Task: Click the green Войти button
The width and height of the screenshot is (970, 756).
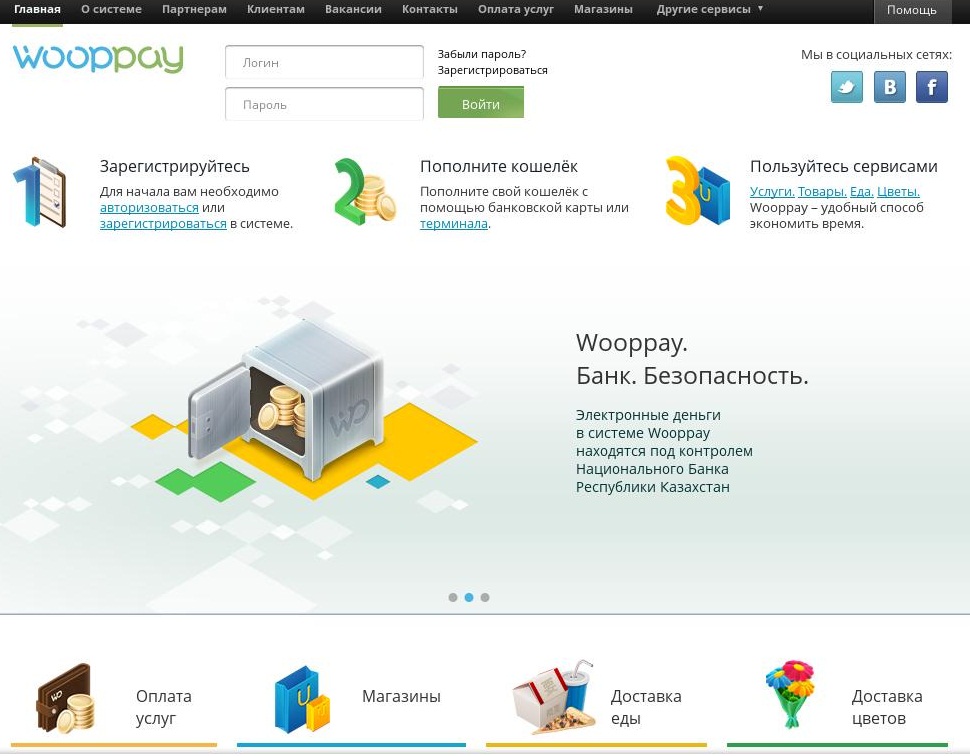Action: tap(481, 103)
